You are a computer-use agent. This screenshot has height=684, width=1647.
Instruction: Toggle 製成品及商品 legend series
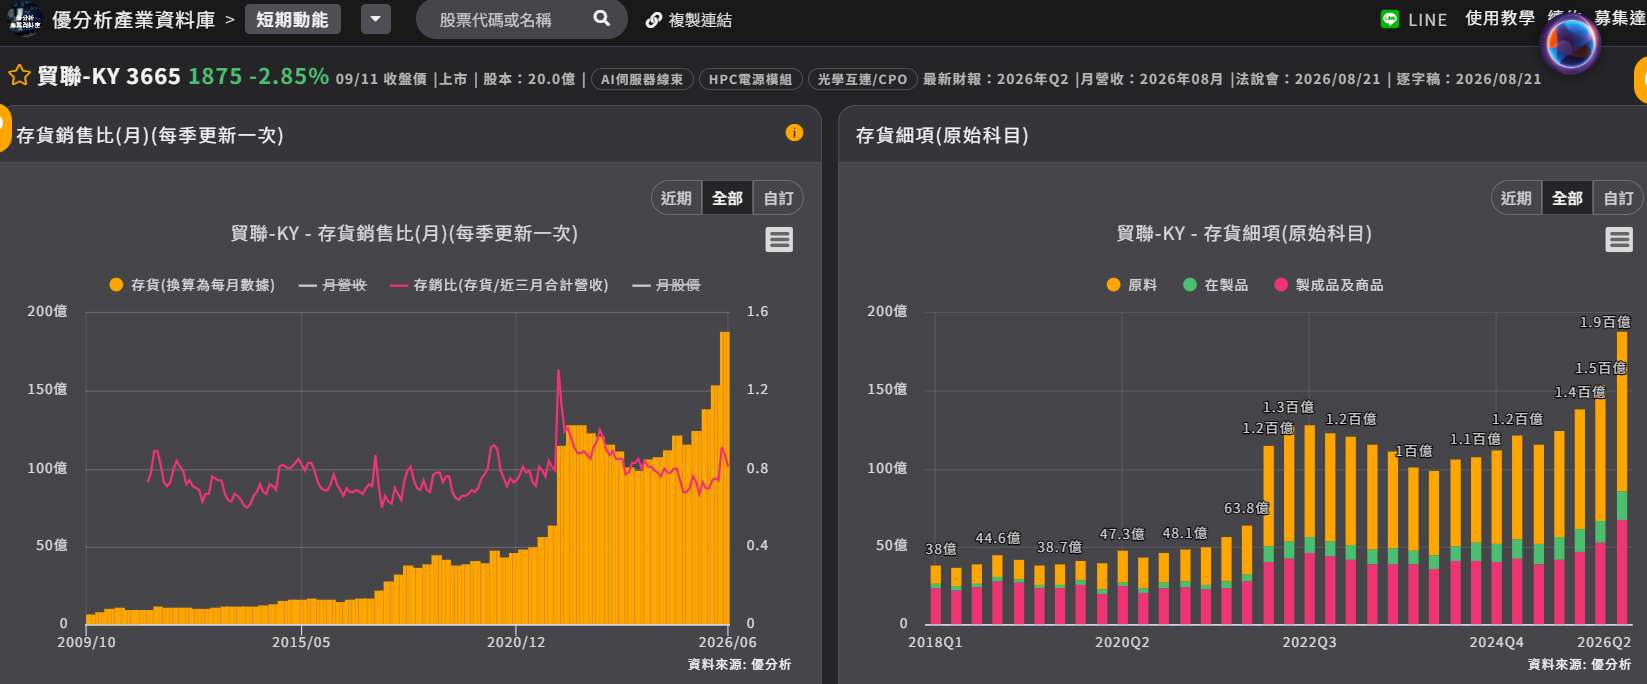click(x=1329, y=285)
